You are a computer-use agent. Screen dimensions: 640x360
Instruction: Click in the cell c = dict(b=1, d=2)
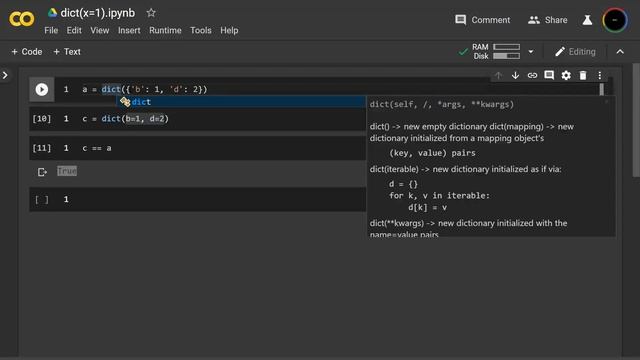pos(125,119)
